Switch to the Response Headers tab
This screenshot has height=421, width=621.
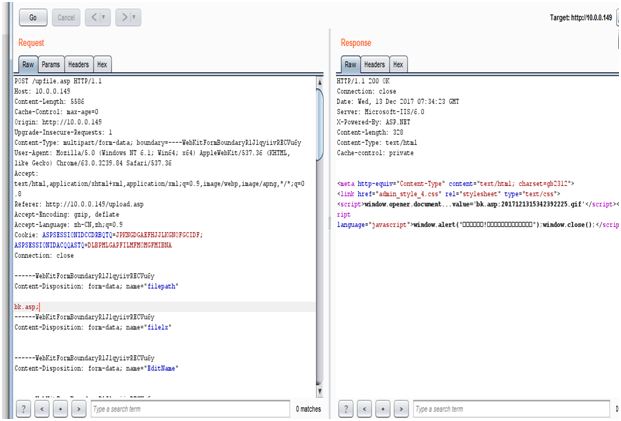point(374,64)
